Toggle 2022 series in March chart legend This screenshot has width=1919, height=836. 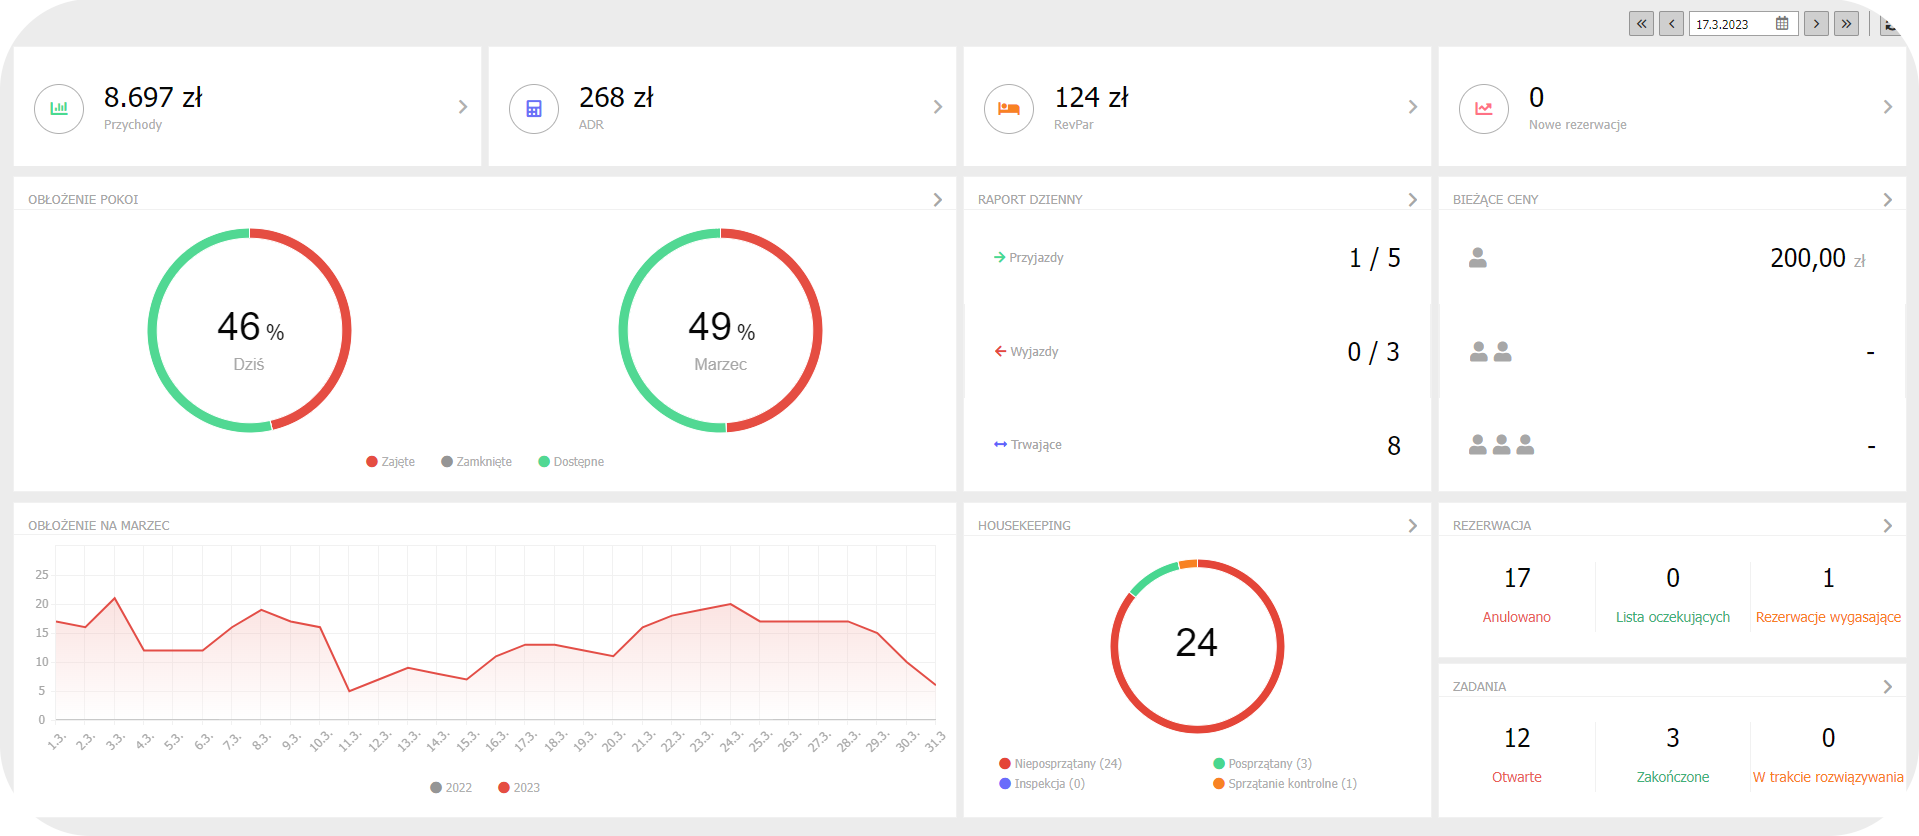[x=451, y=788]
